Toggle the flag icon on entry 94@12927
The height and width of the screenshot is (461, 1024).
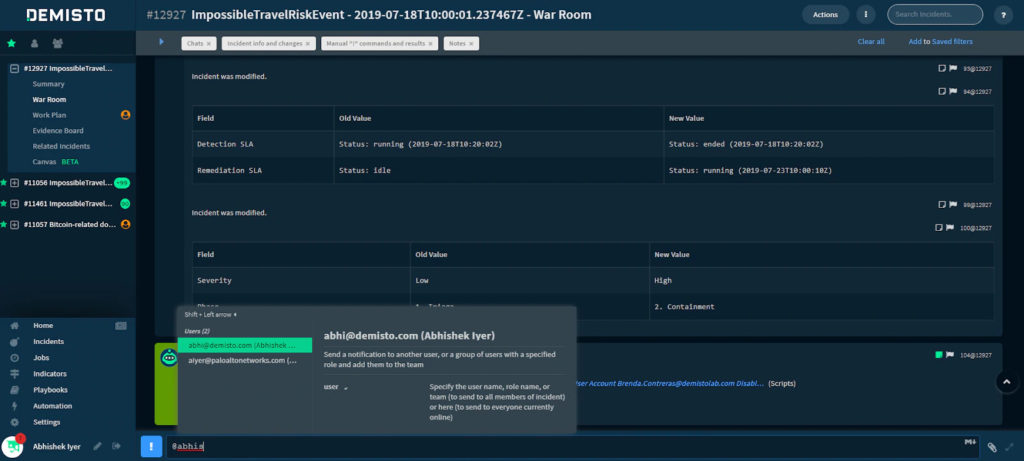tap(952, 91)
